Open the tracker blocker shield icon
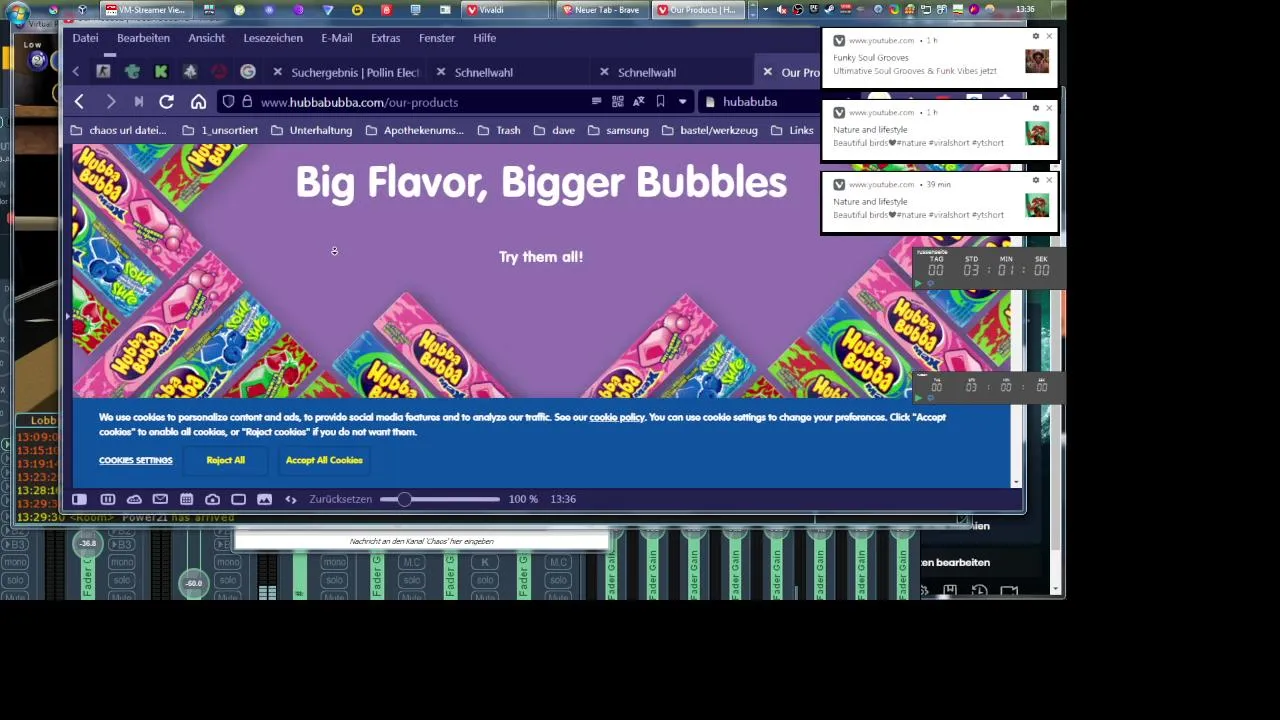The height and width of the screenshot is (720, 1280). [x=229, y=102]
